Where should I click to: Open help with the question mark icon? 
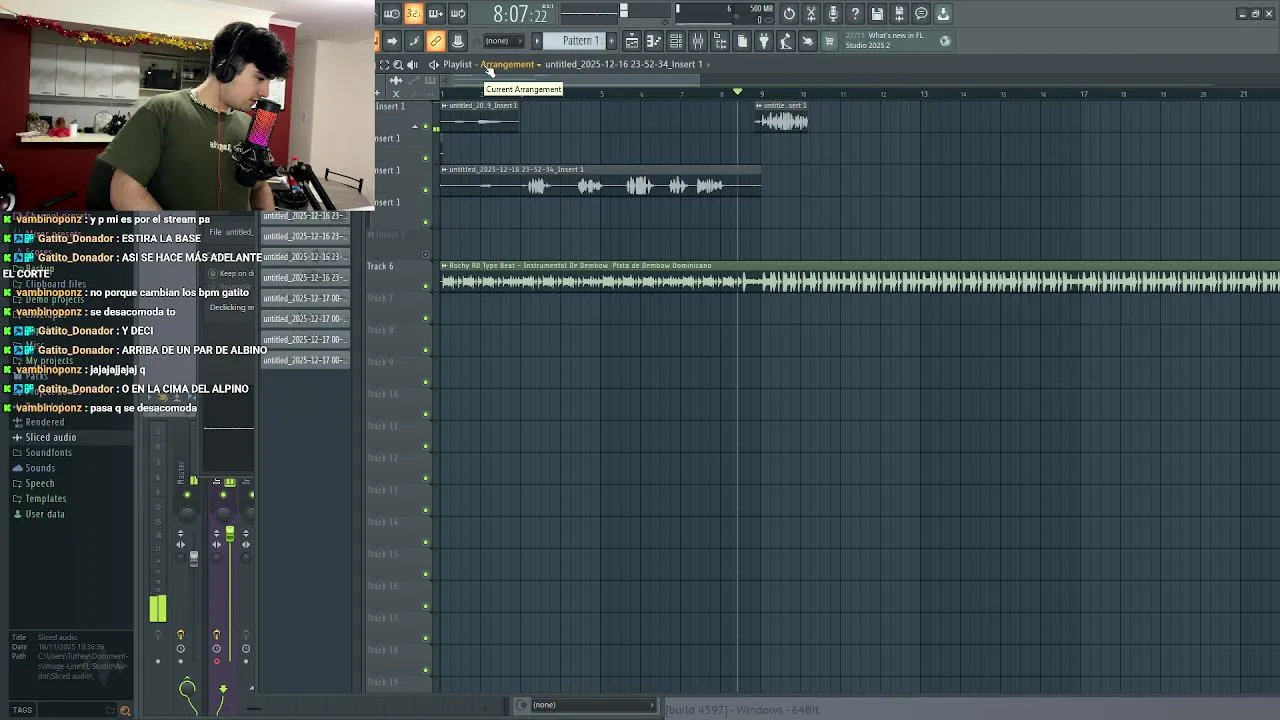pyautogui.click(x=855, y=14)
